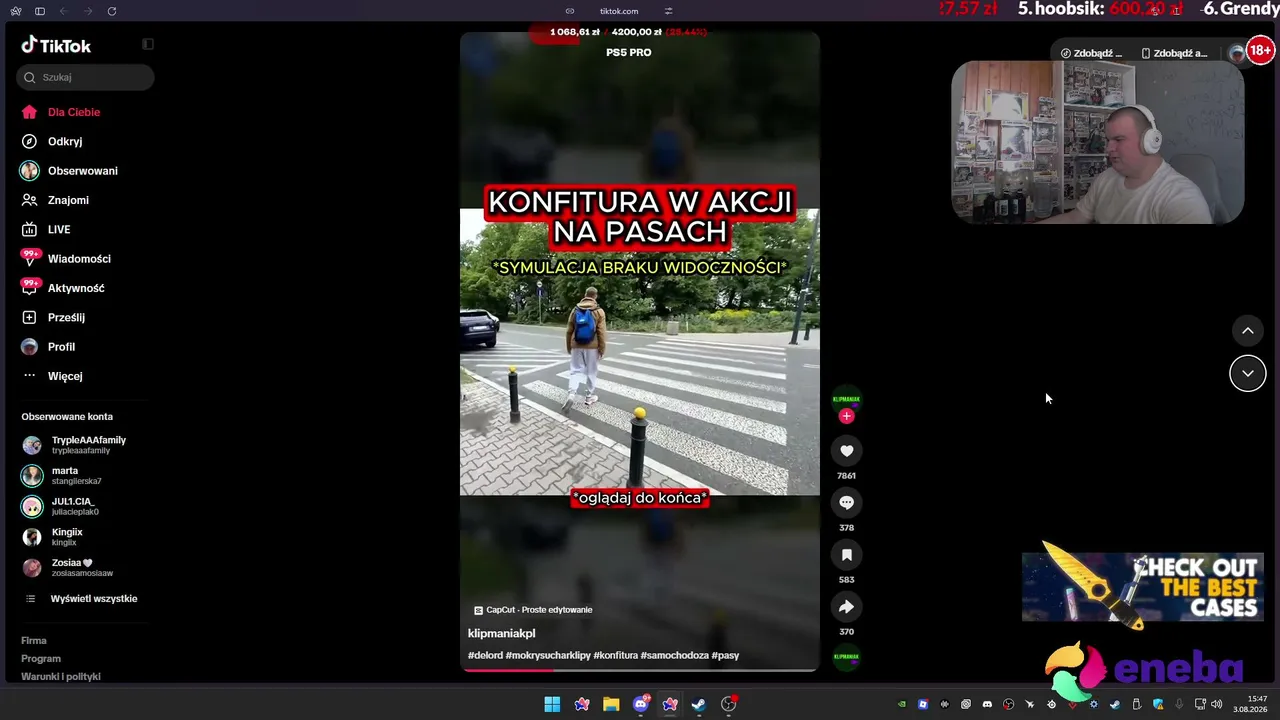Click the TikTok logo
1280x720 pixels.
coord(56,45)
